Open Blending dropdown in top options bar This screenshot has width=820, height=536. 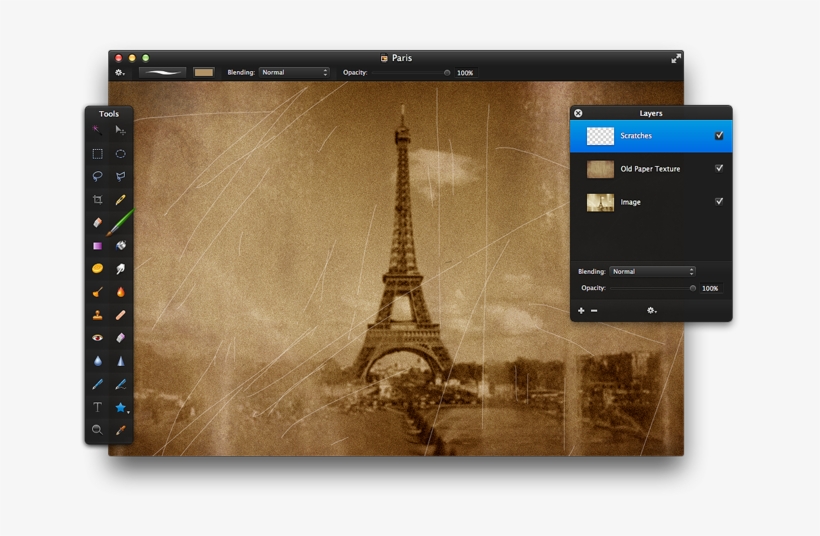294,72
